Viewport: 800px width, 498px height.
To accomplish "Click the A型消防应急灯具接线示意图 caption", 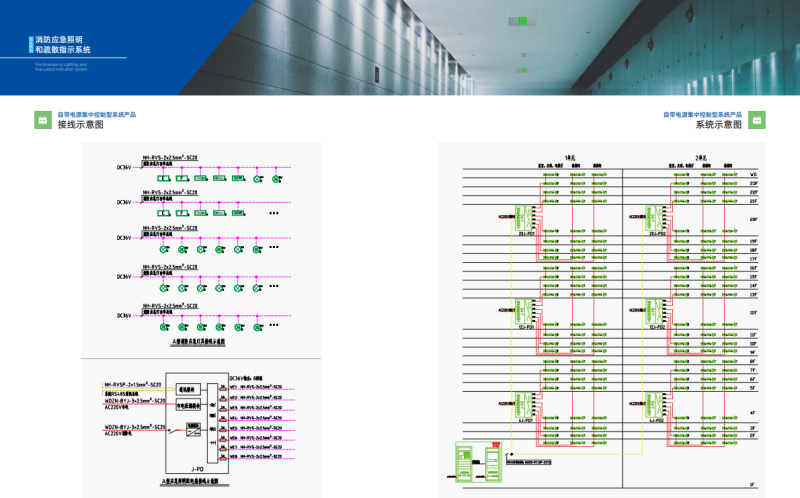I will coord(197,341).
